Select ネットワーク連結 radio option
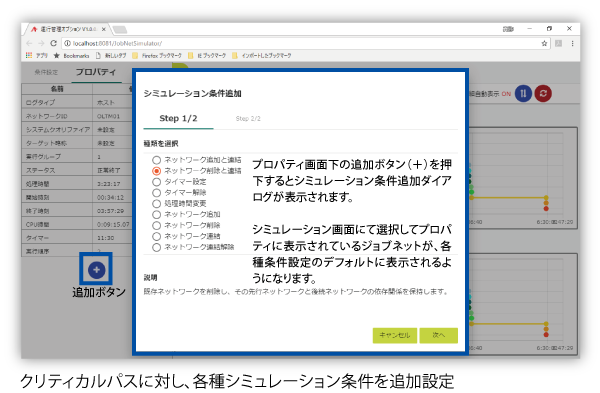The image size is (600, 393). coord(156,236)
